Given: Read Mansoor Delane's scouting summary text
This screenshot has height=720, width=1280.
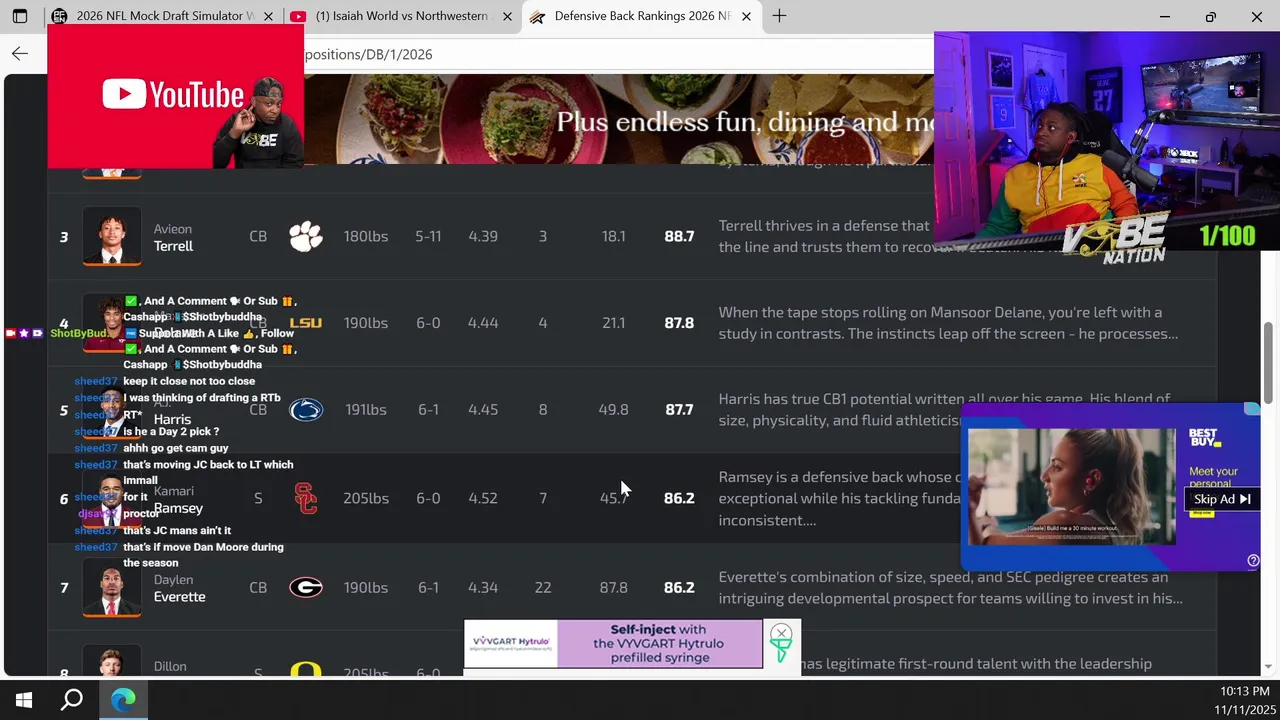Looking at the screenshot, I should [x=948, y=323].
